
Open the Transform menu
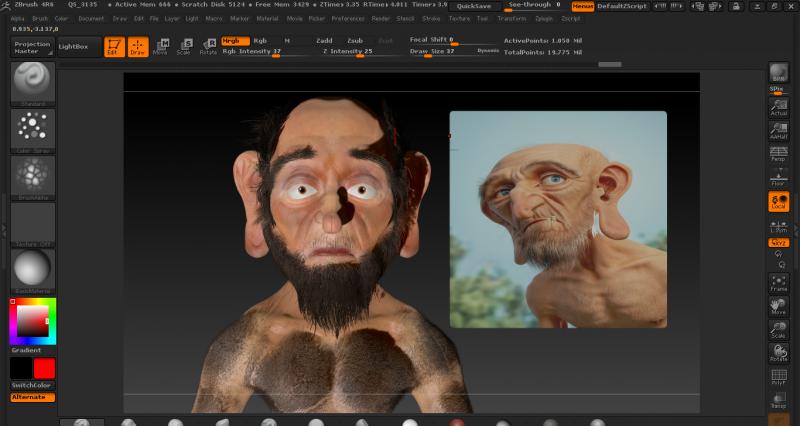pos(511,18)
